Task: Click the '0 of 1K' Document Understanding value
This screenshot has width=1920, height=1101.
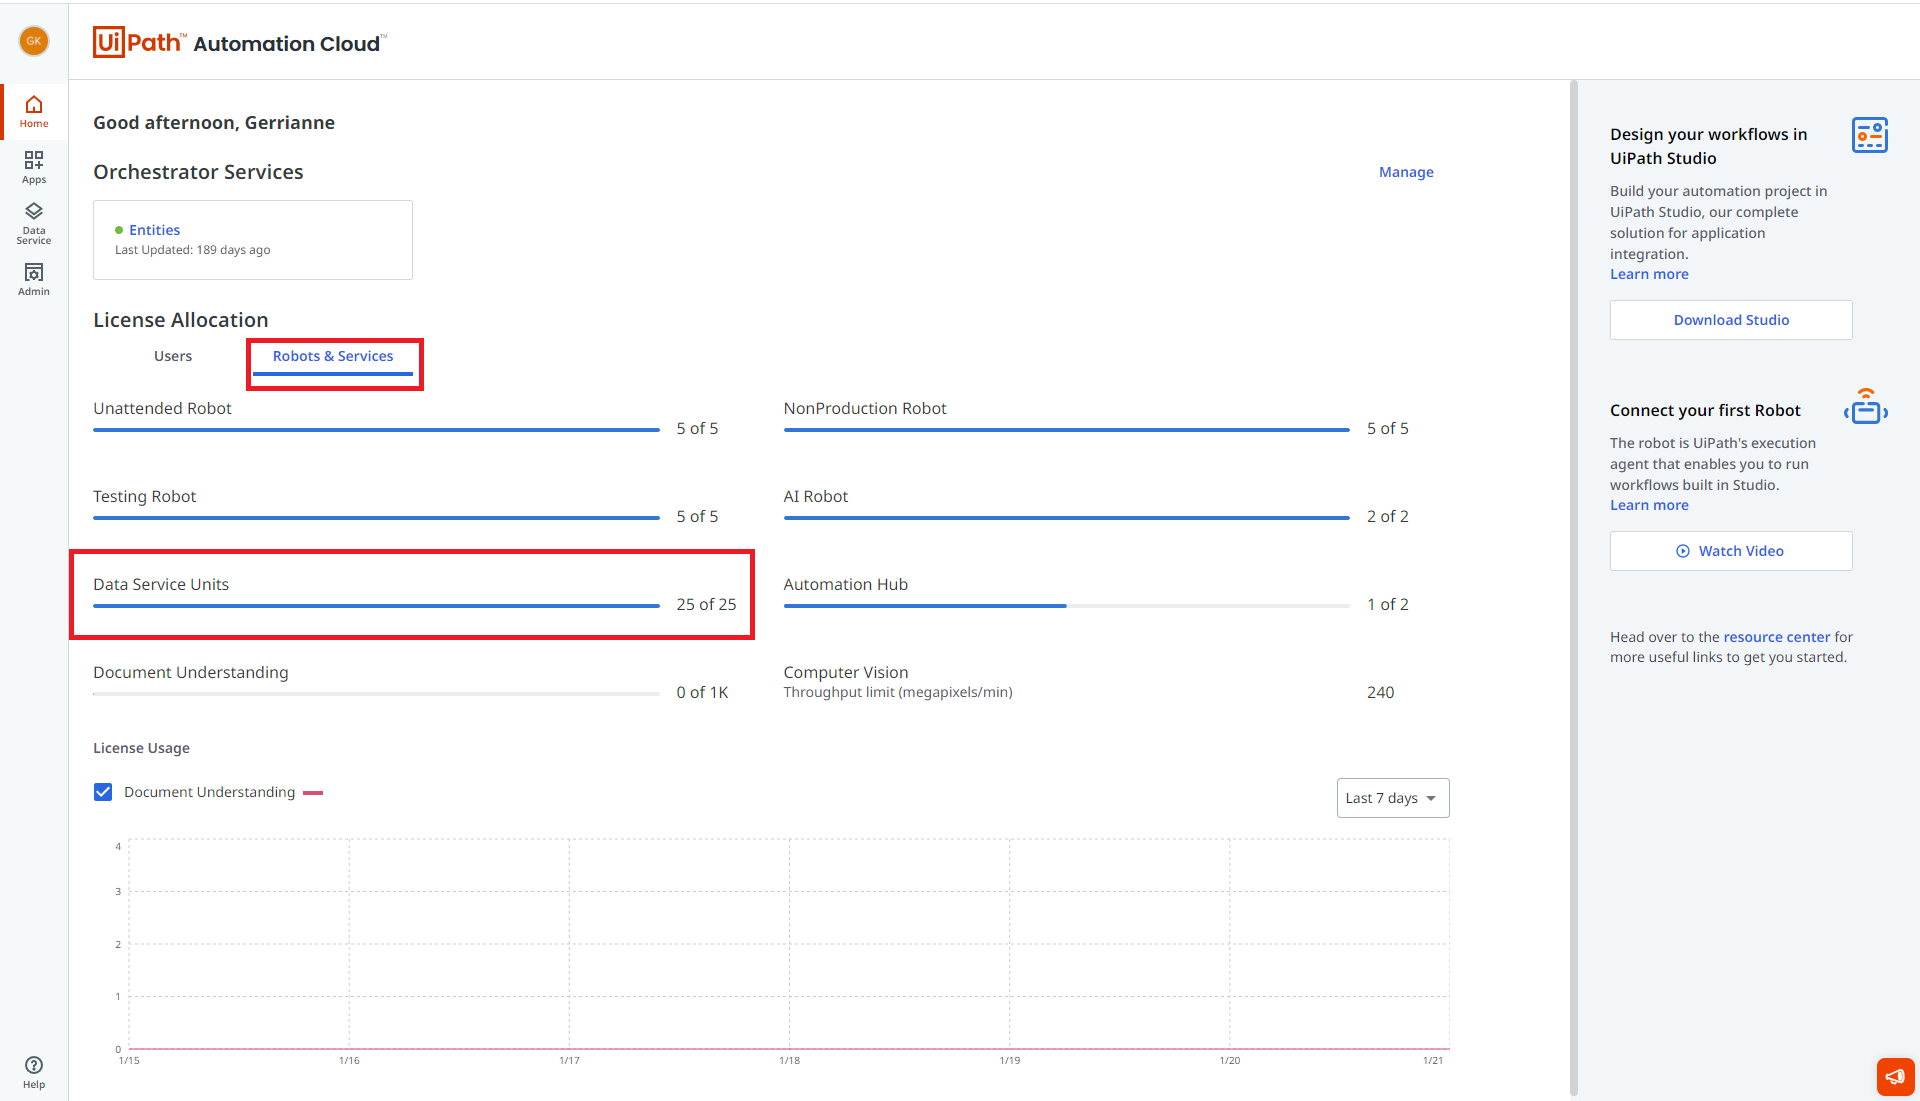Action: coord(702,692)
